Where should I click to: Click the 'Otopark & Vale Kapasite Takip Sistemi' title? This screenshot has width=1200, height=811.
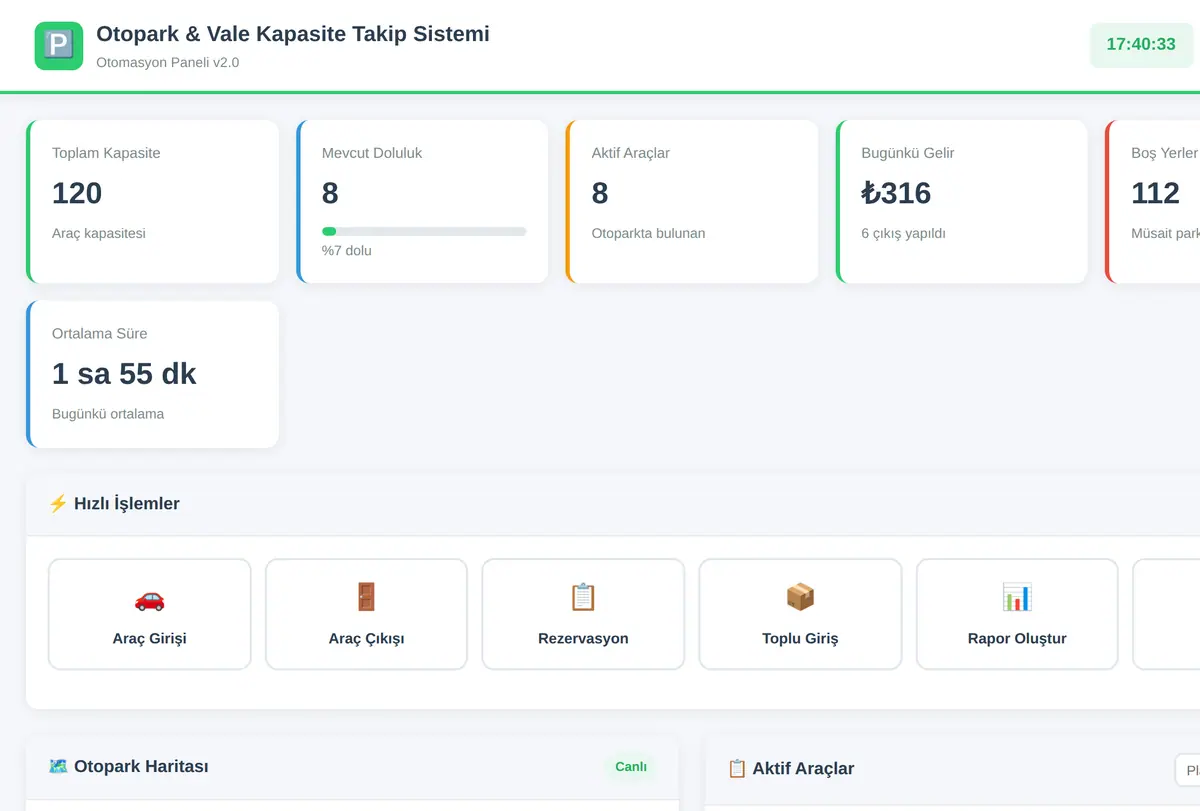point(293,34)
